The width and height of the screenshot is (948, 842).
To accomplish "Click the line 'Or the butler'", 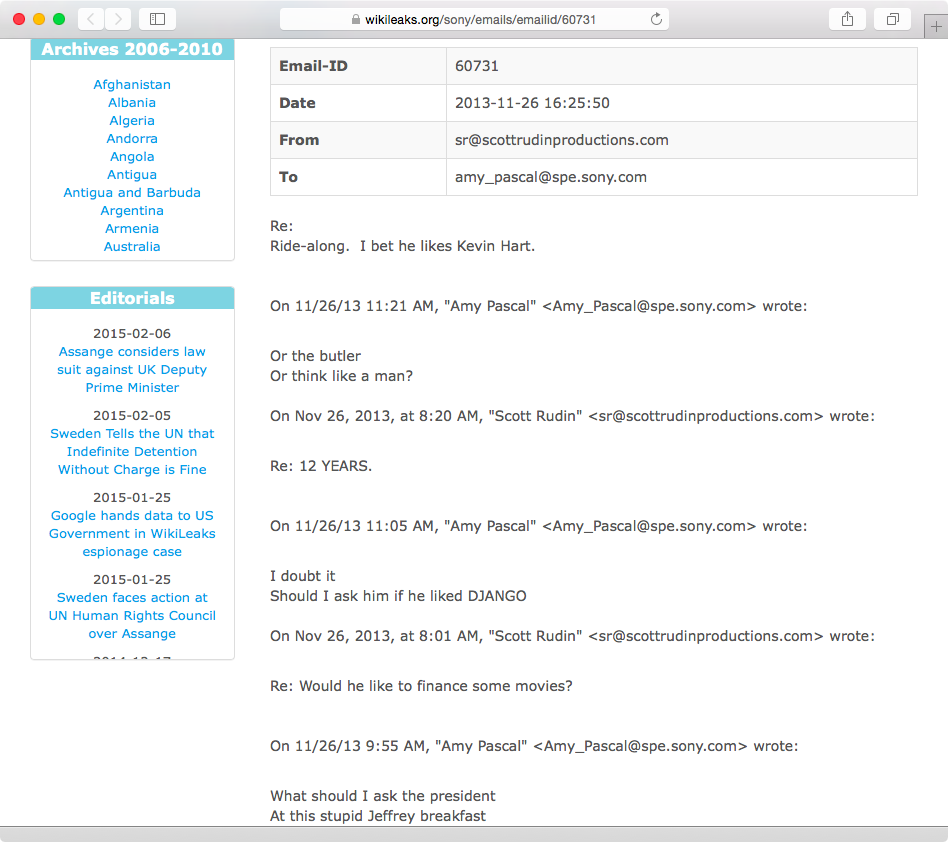I will click(x=316, y=356).
